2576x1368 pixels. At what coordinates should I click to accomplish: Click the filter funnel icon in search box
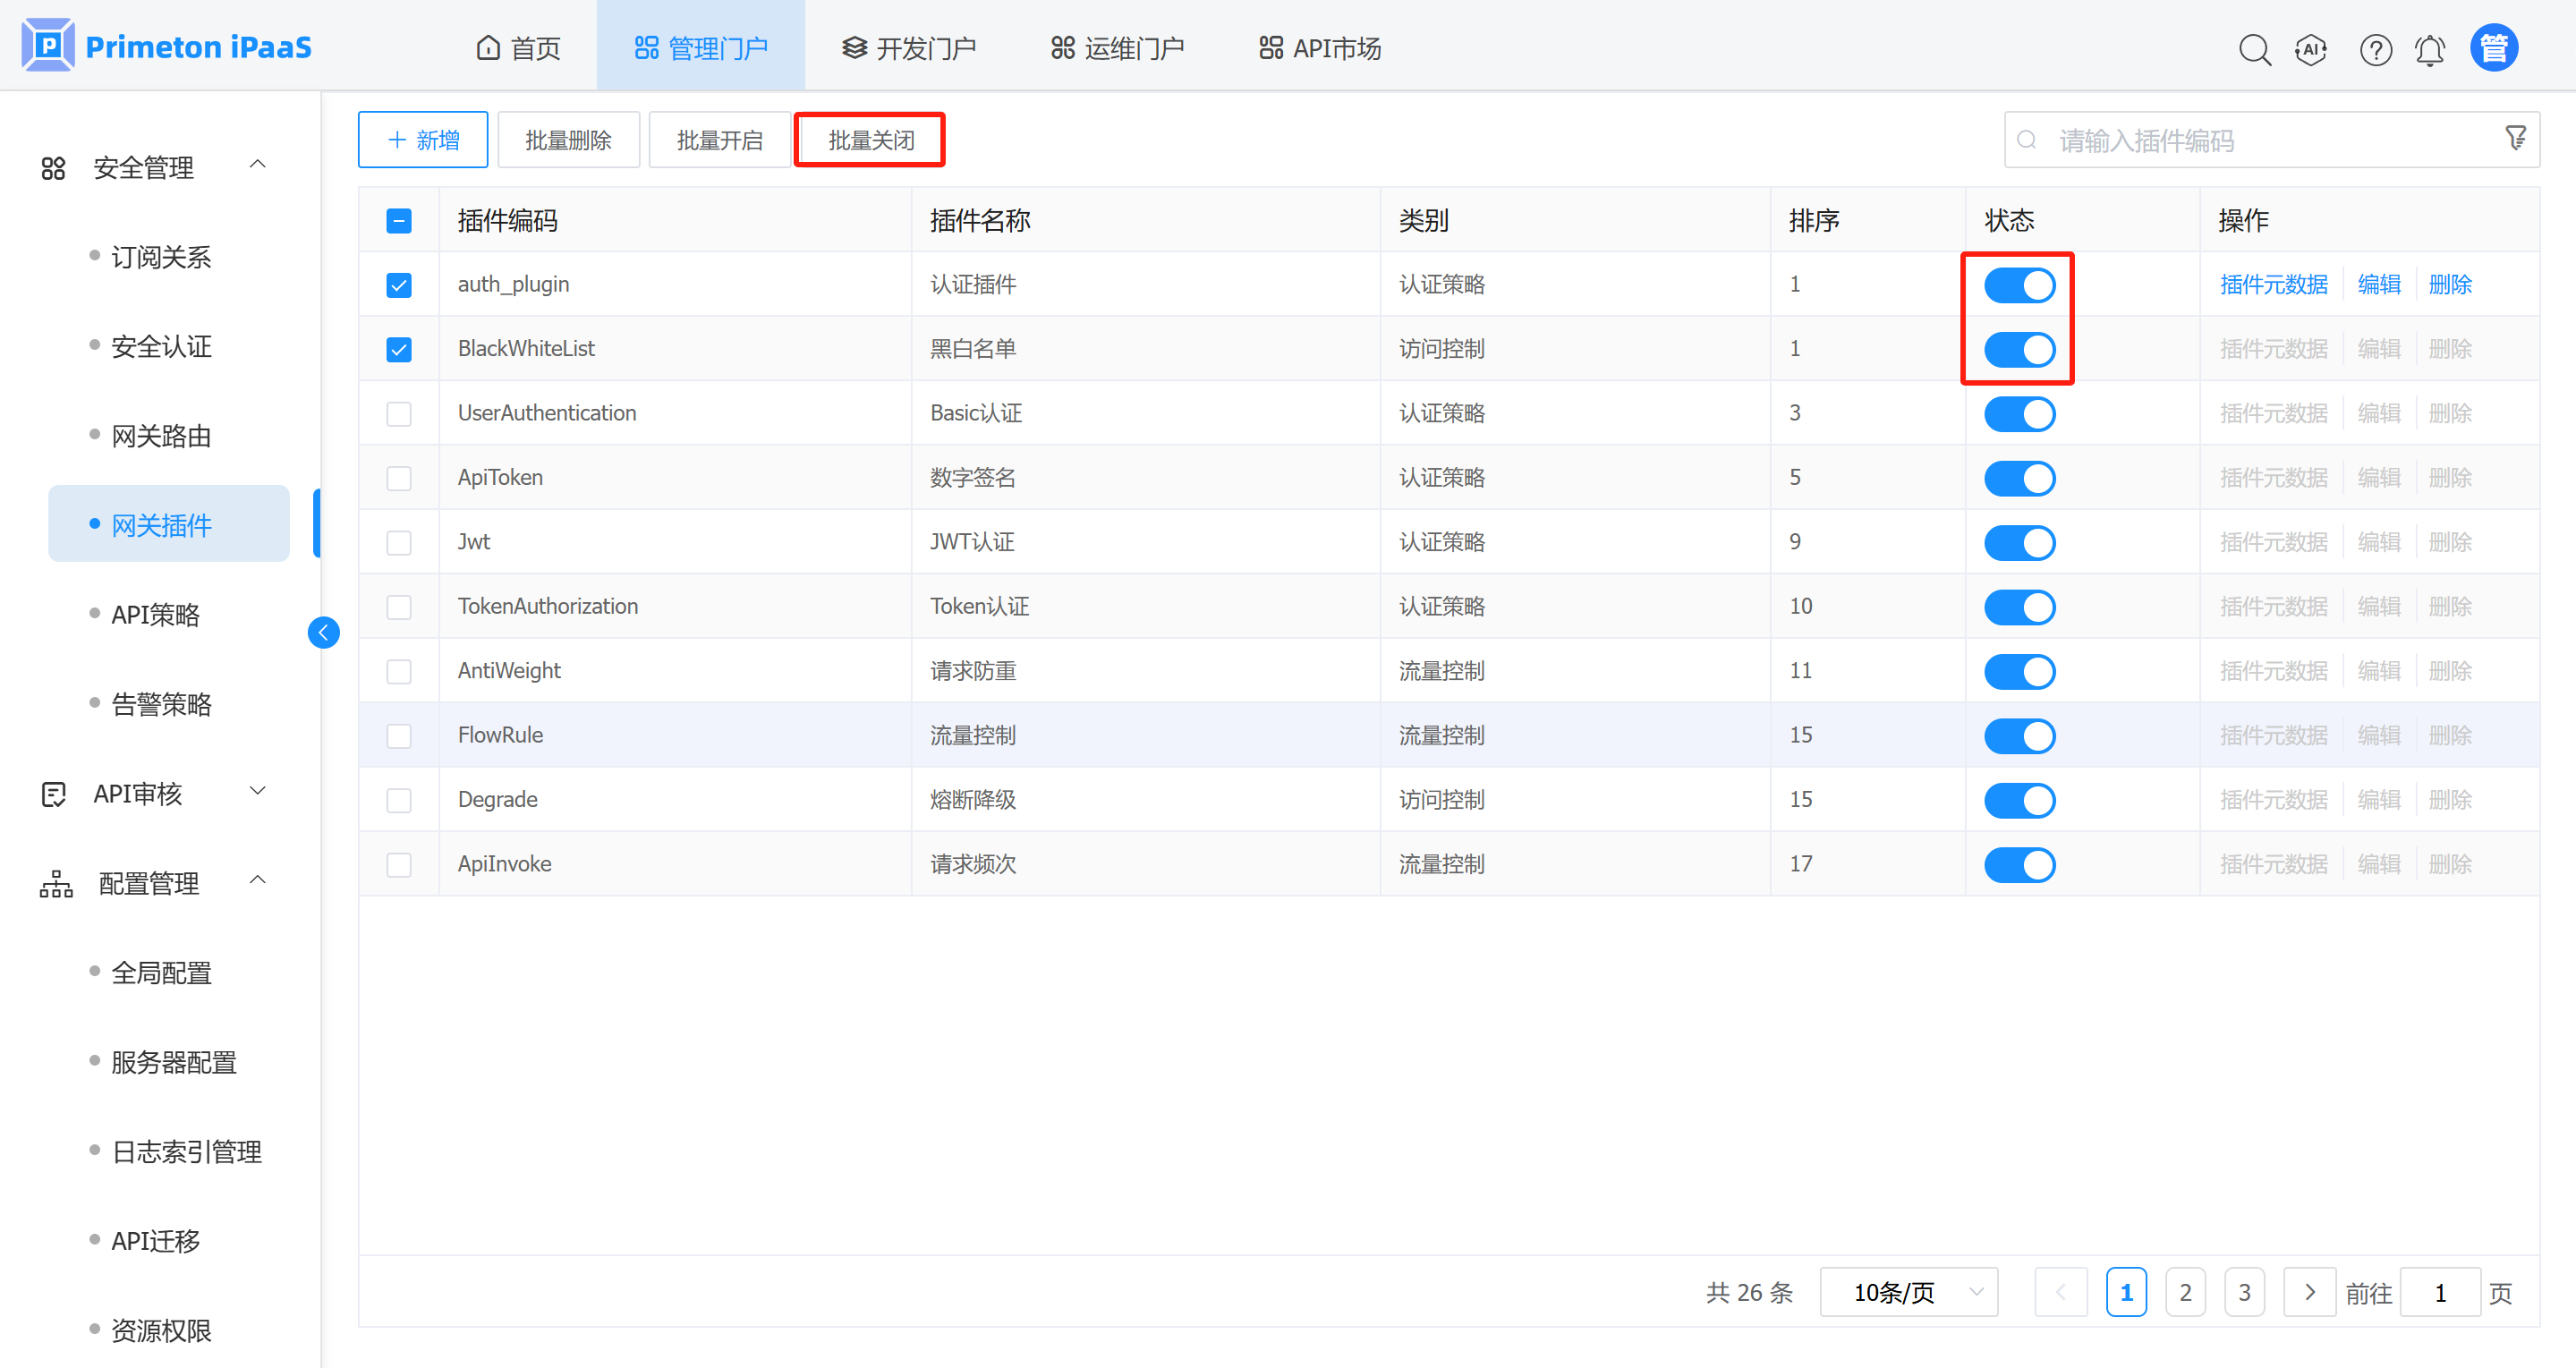tap(2516, 138)
